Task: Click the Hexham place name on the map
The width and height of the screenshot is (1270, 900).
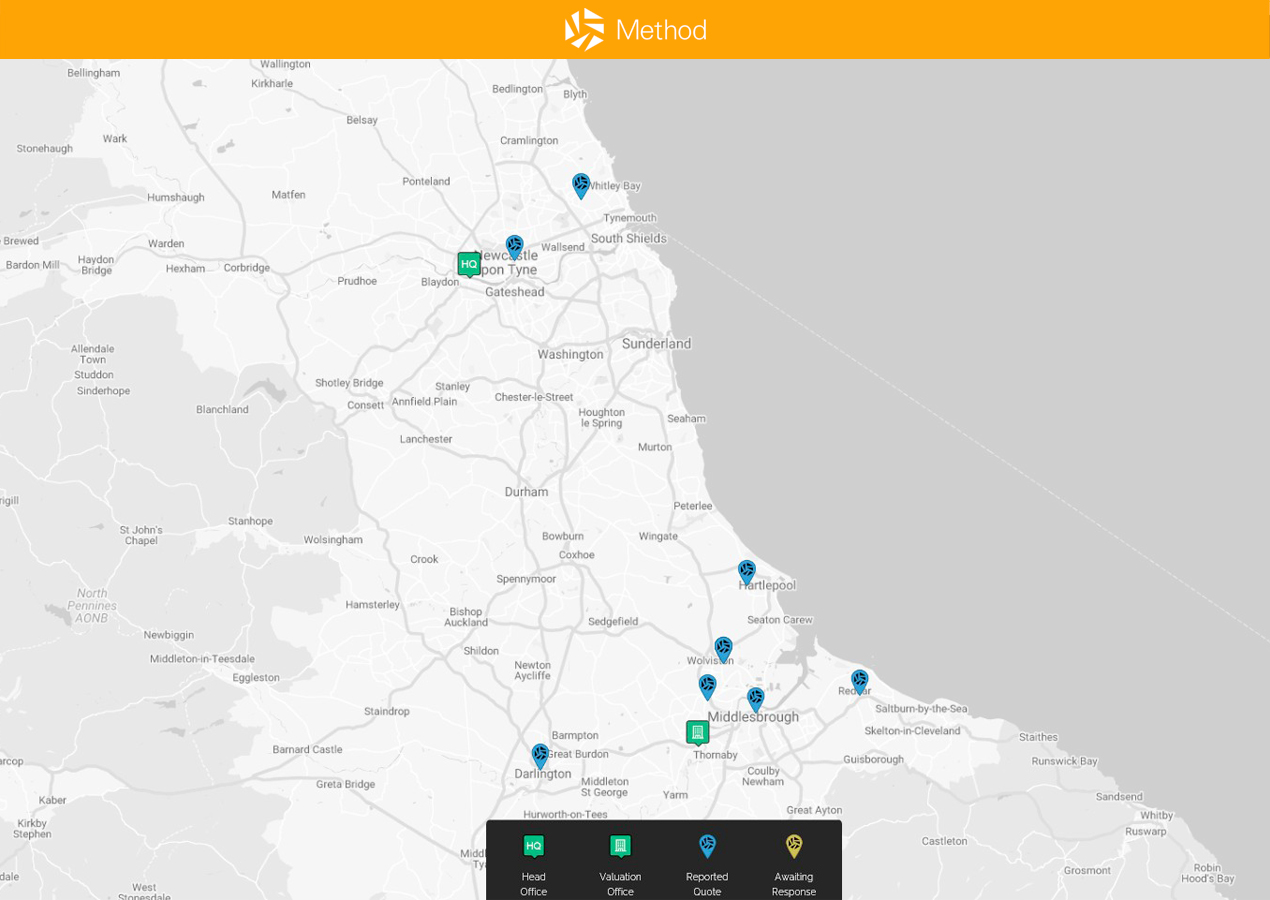Action: 185,268
